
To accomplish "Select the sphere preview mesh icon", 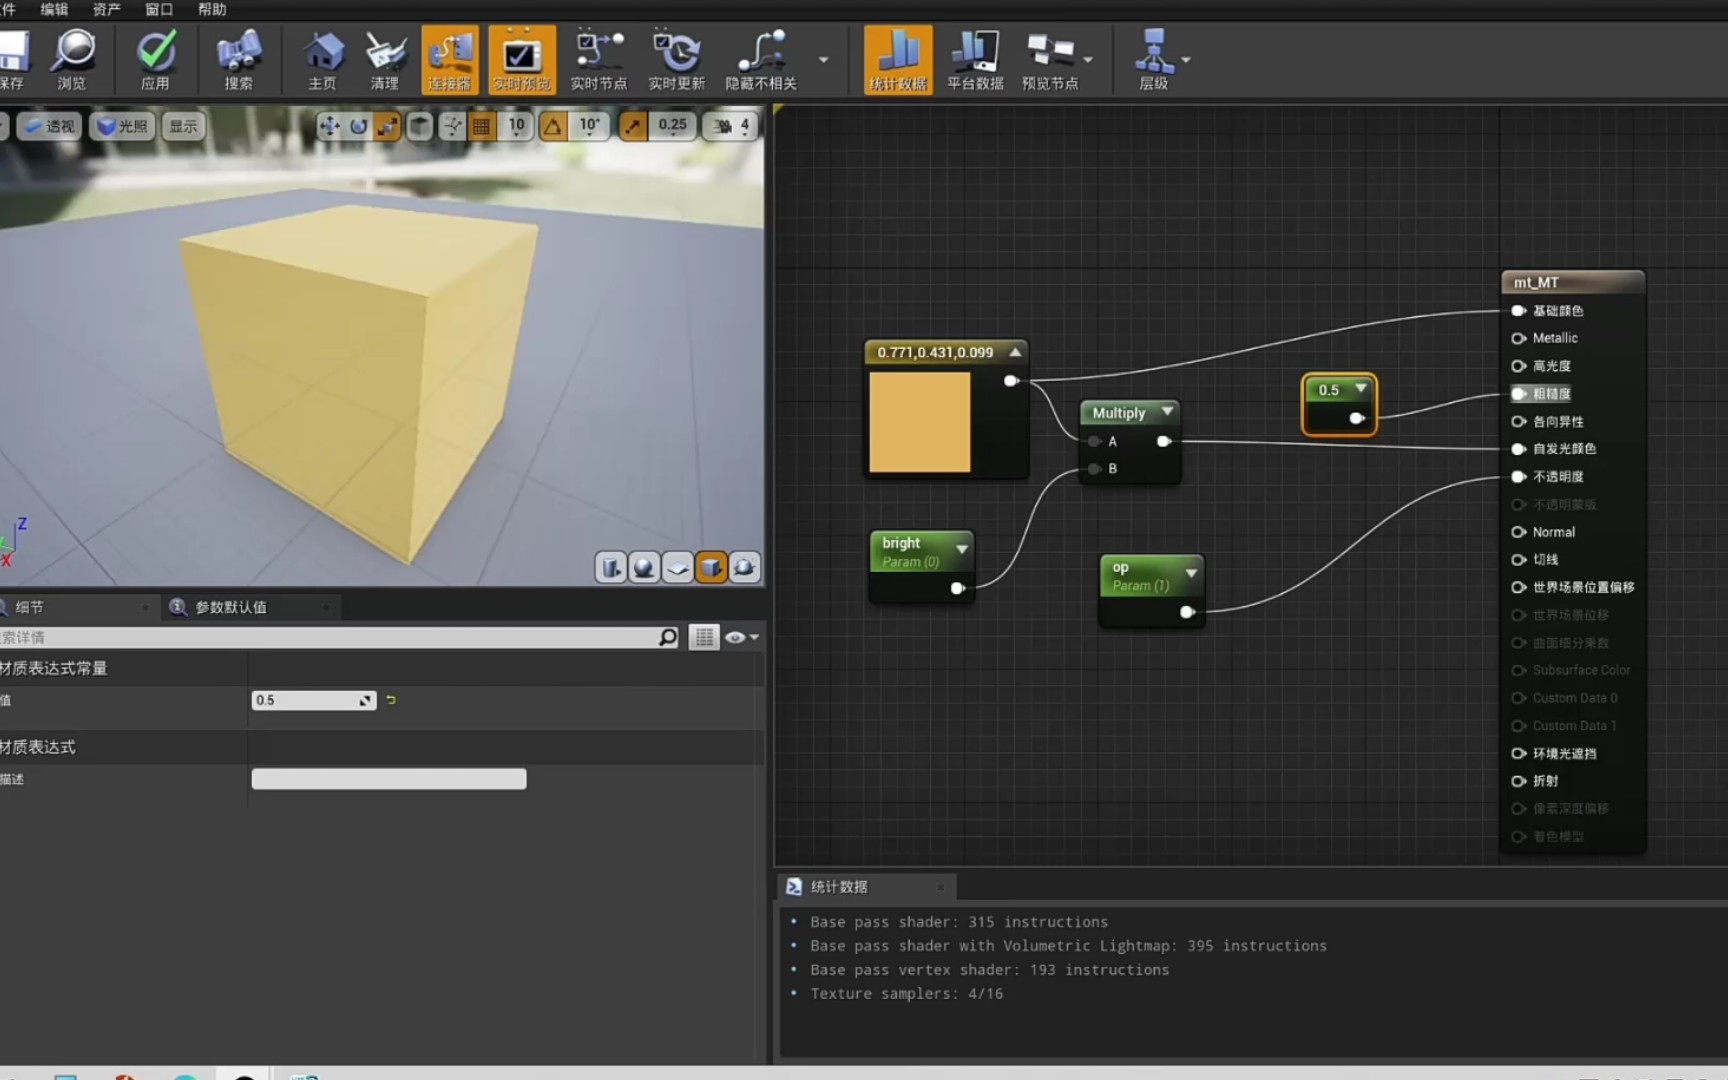I will [644, 568].
